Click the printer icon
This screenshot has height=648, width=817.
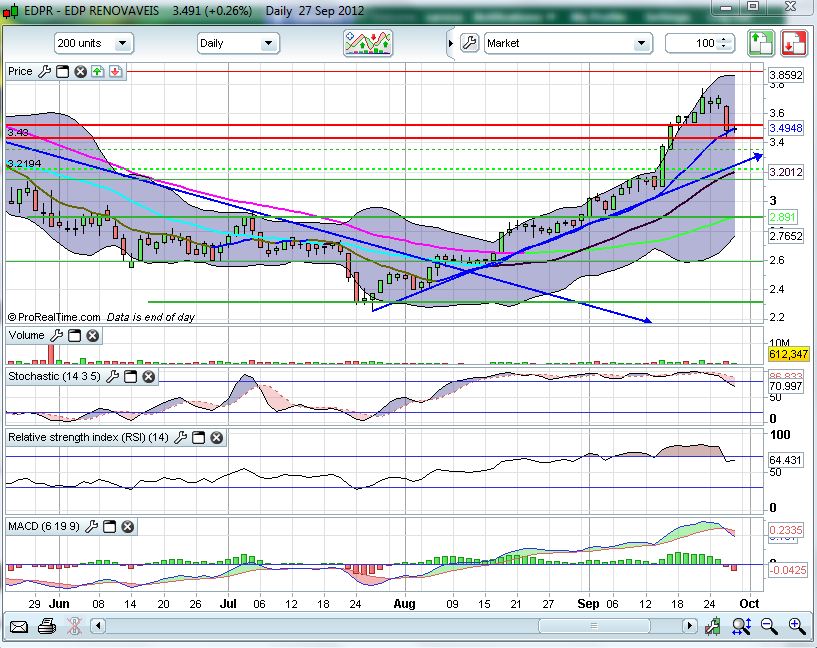pyautogui.click(x=47, y=626)
